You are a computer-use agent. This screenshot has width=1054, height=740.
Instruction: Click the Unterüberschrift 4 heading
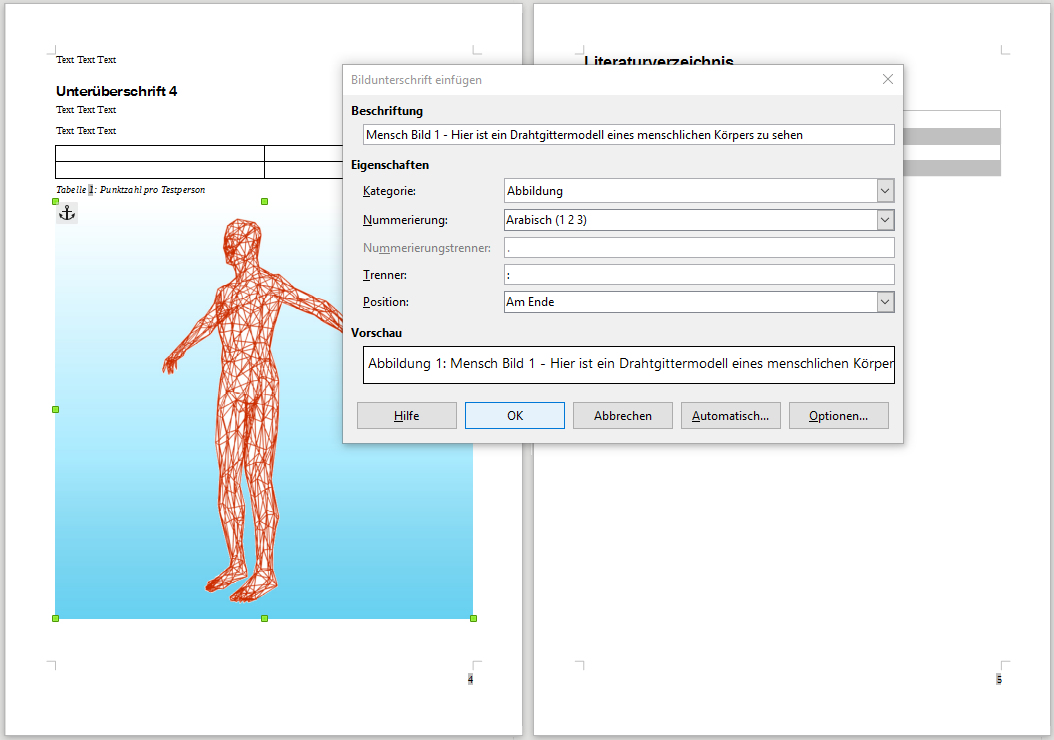pyautogui.click(x=117, y=91)
